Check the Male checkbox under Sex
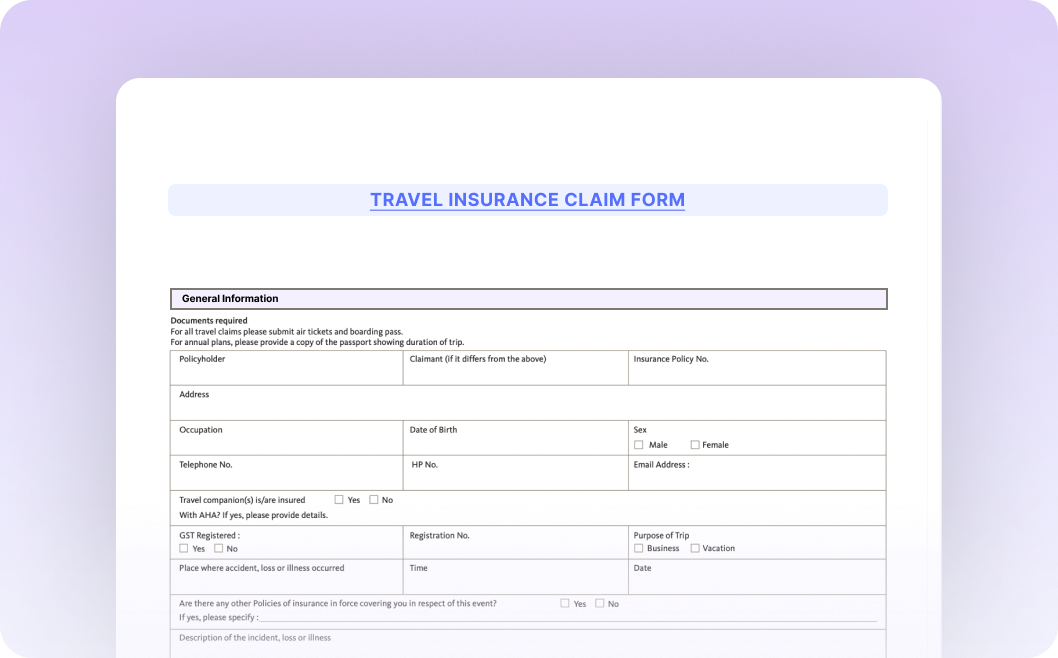 pos(639,445)
